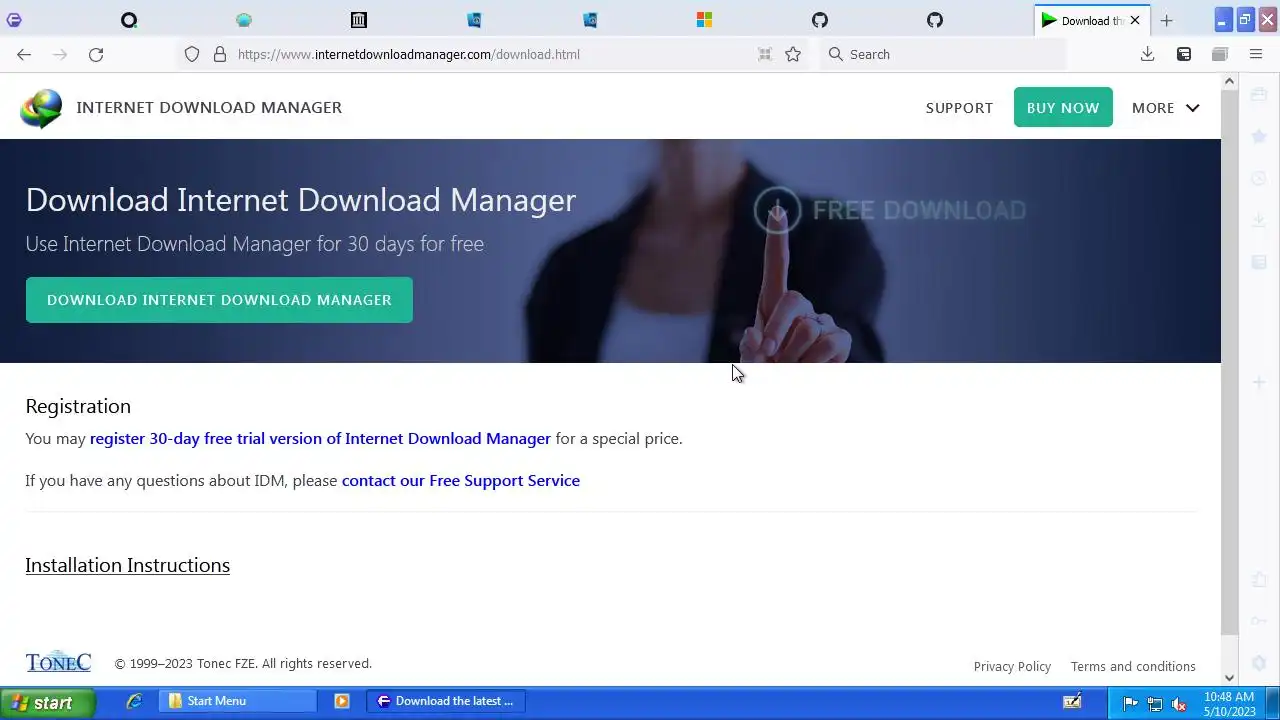The width and height of the screenshot is (1280, 720).
Task: Click the forward navigation arrow
Action: point(60,54)
